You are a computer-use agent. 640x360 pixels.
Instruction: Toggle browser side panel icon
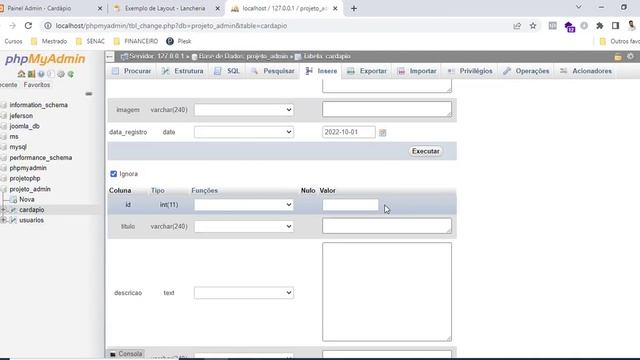point(616,26)
